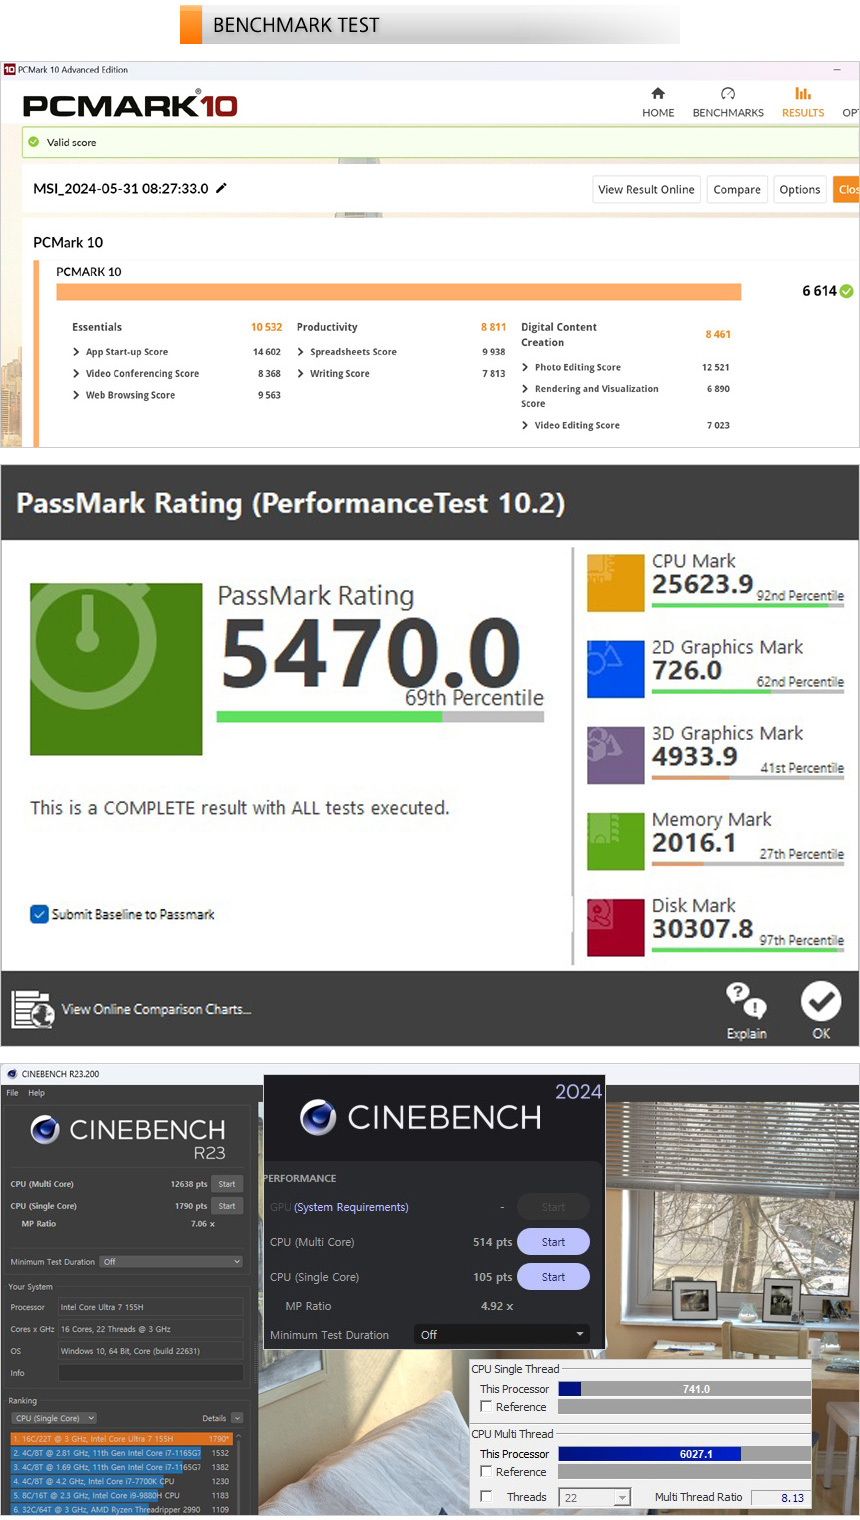The width and height of the screenshot is (860, 1520).
Task: Select ranking row Intel Core Ultra 7 155H
Action: (x=121, y=1439)
